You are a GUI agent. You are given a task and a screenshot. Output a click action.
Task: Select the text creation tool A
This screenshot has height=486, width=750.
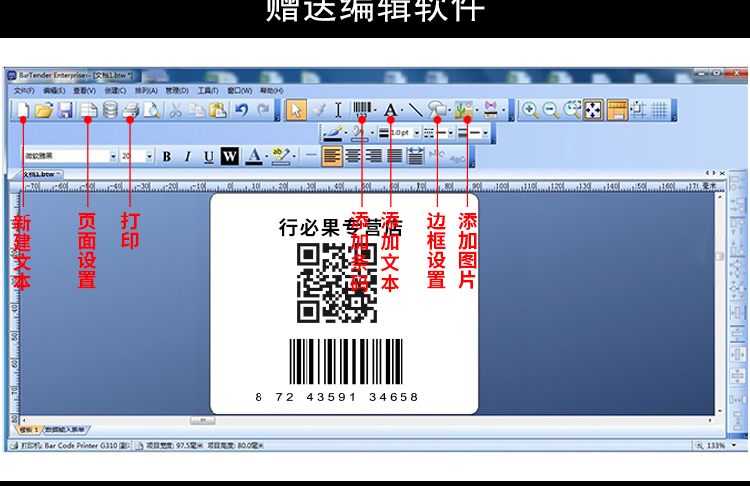[391, 110]
